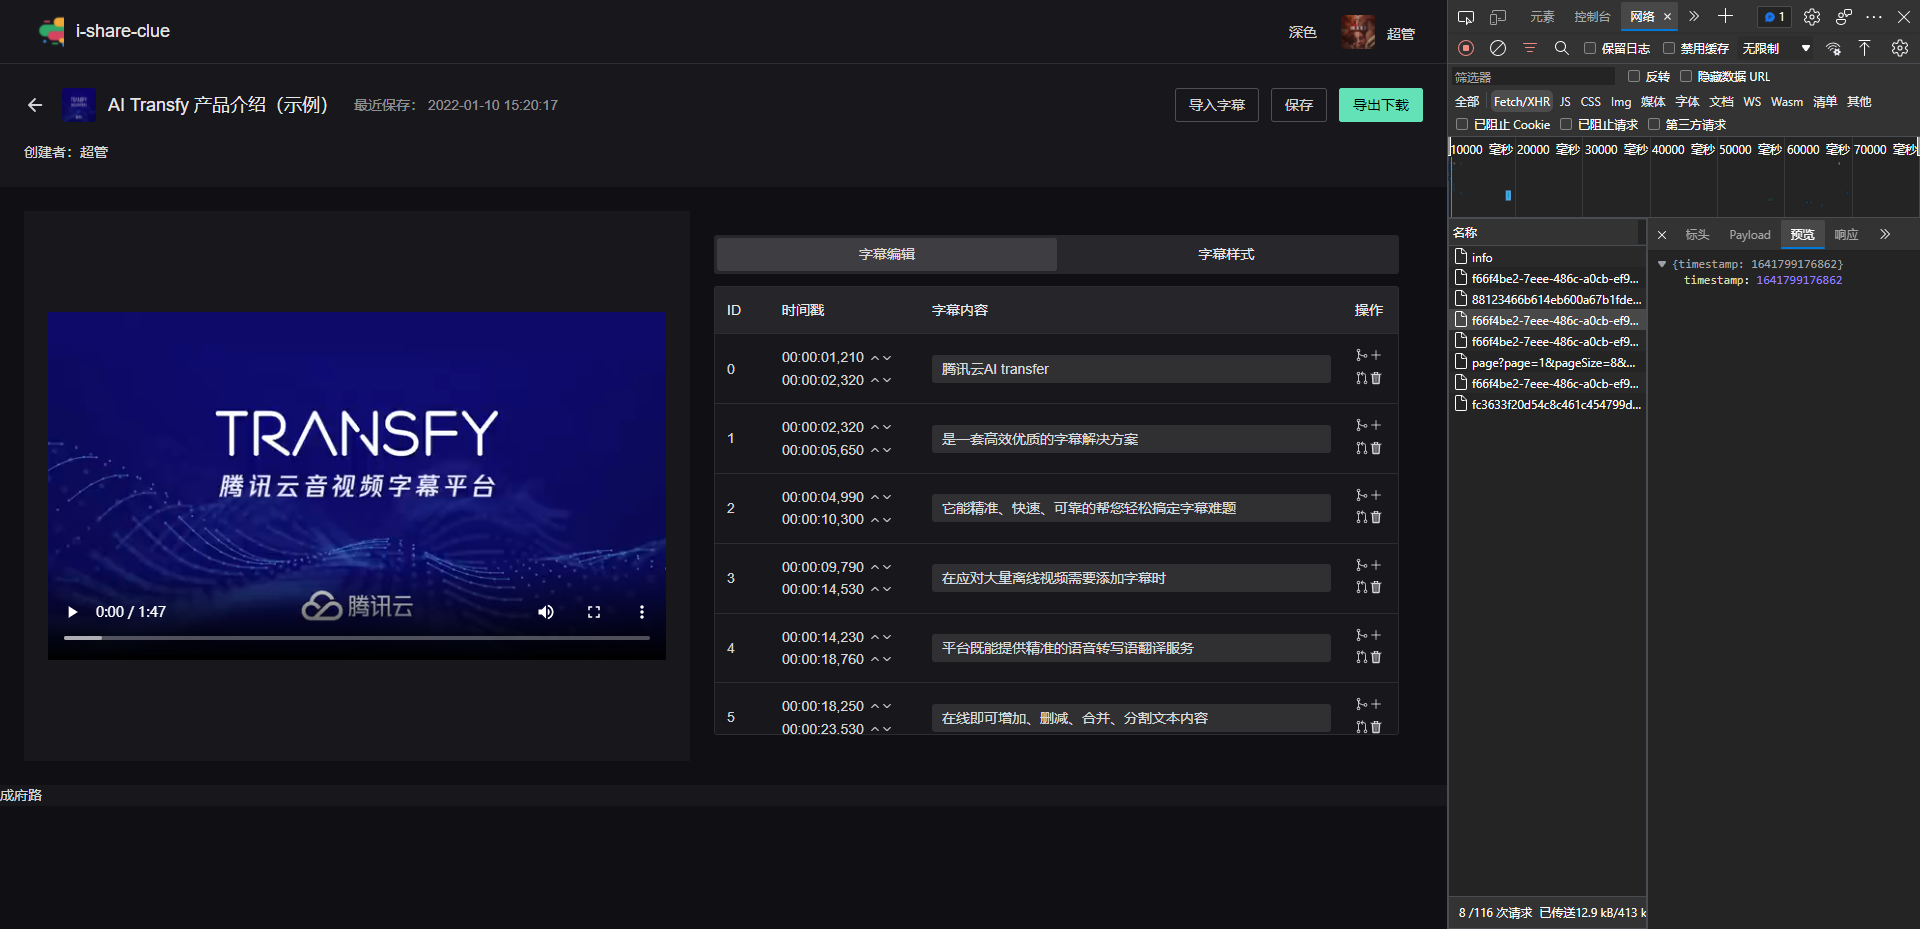Screen dimensions: 1920x929
Task: Toggle device emulation icon in DevTools
Action: [1498, 17]
